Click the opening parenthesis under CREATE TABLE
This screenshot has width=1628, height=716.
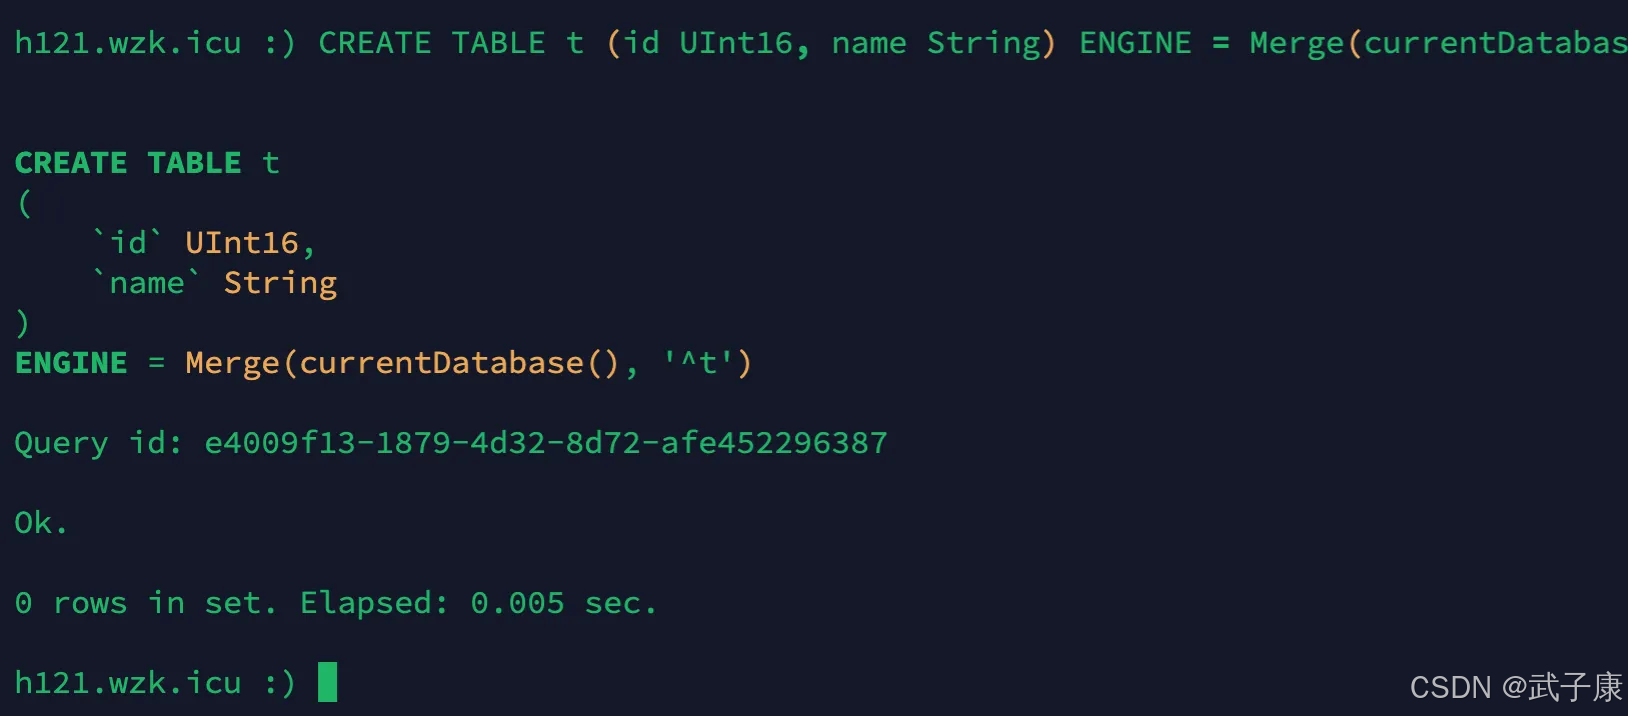(24, 203)
